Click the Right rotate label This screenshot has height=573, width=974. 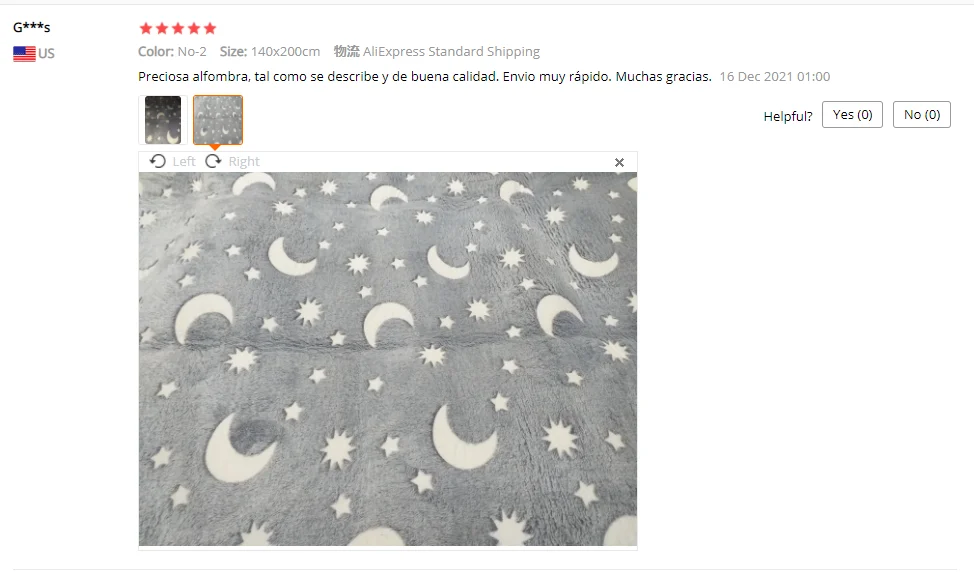pyautogui.click(x=244, y=162)
